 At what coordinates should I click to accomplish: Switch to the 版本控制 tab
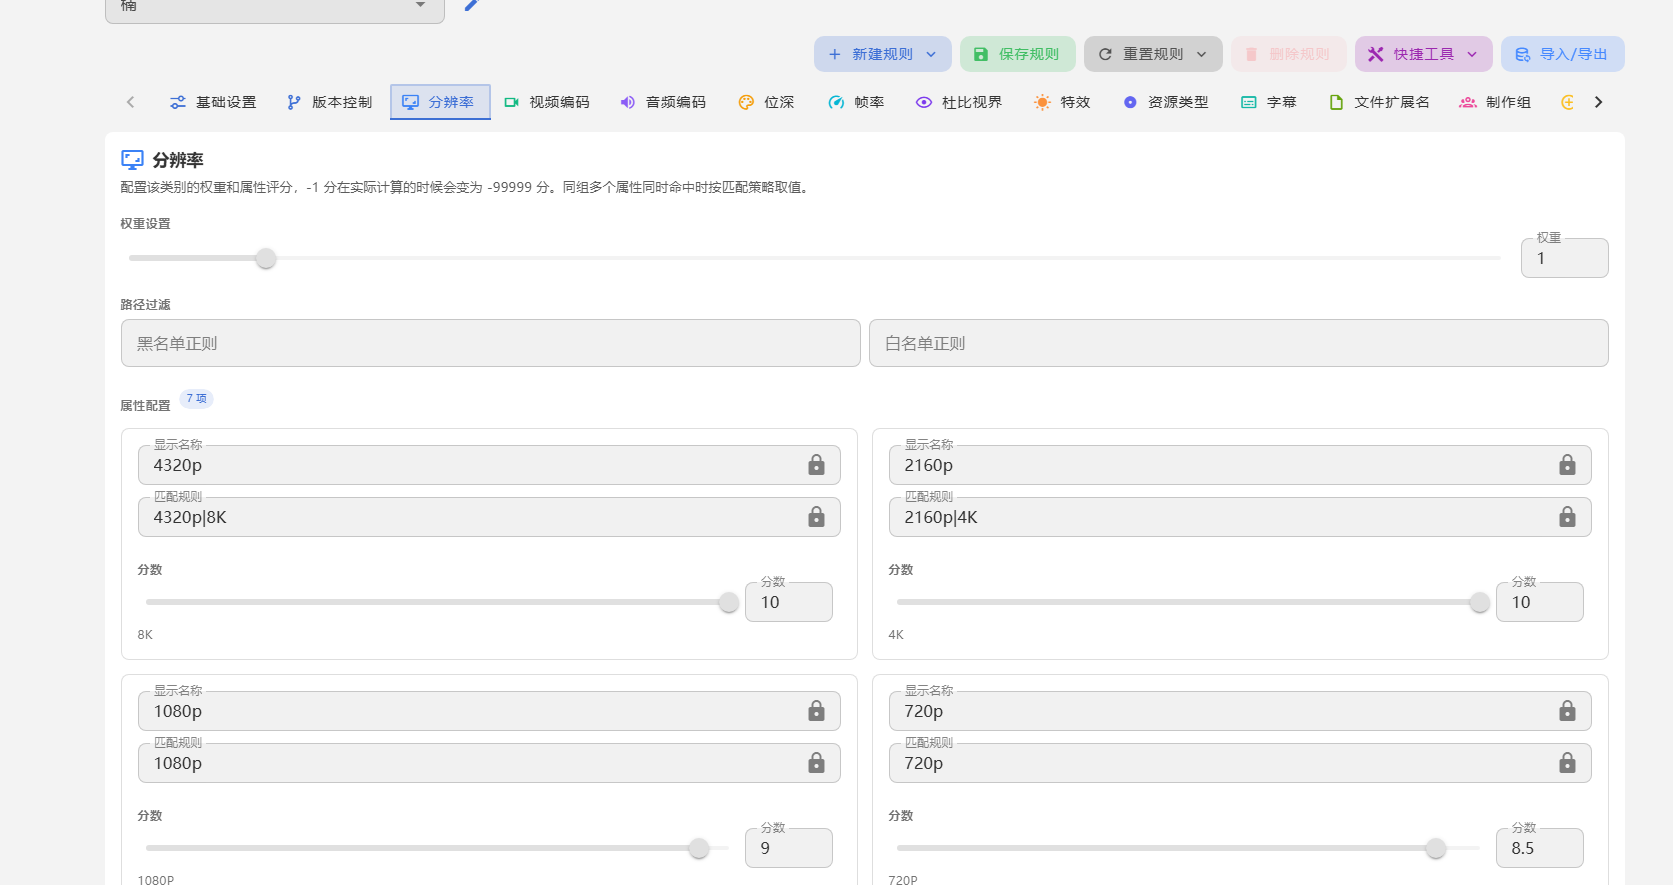click(329, 102)
